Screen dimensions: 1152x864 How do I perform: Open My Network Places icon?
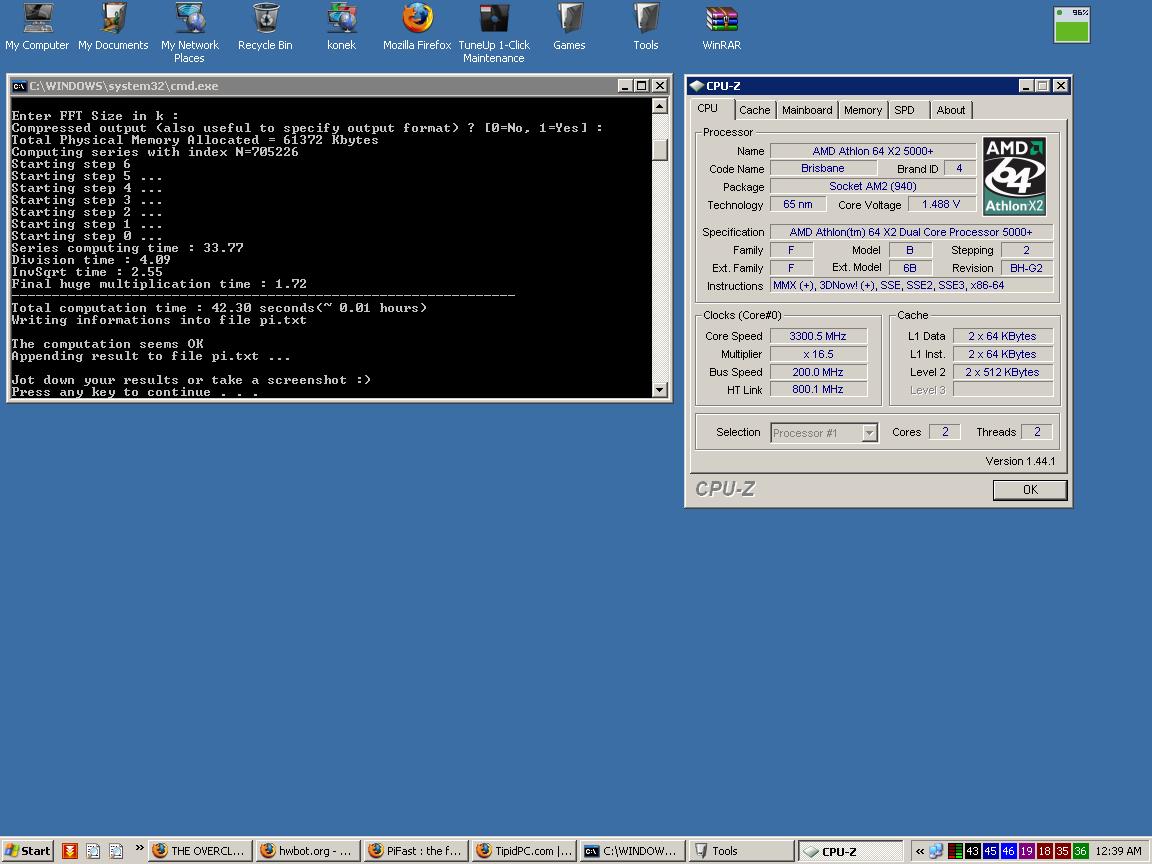[x=190, y=33]
